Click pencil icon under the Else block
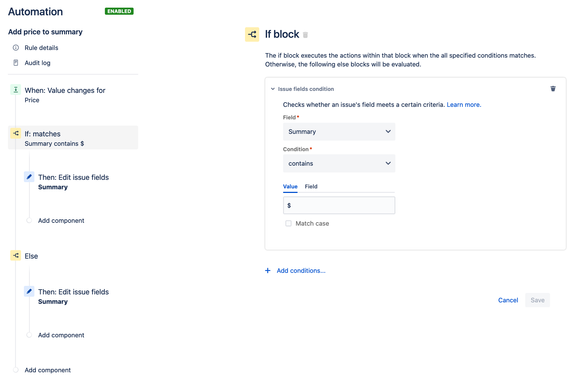573x391 pixels. click(x=29, y=291)
